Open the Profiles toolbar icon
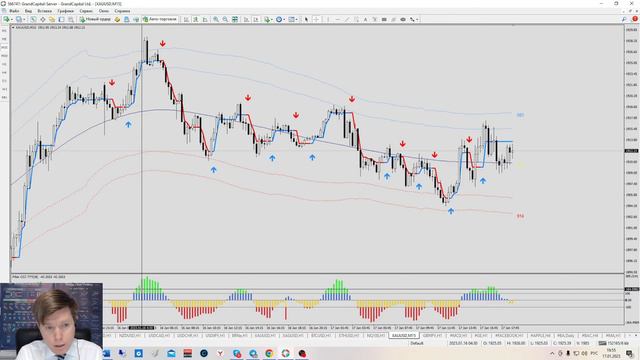The height and width of the screenshot is (360, 640). 18,19
